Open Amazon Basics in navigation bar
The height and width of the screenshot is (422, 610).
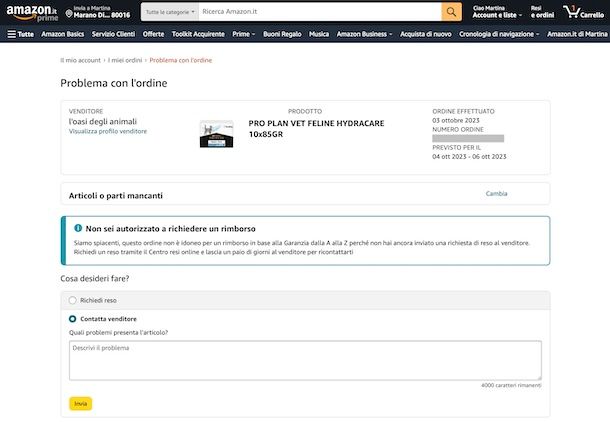pyautogui.click(x=63, y=34)
